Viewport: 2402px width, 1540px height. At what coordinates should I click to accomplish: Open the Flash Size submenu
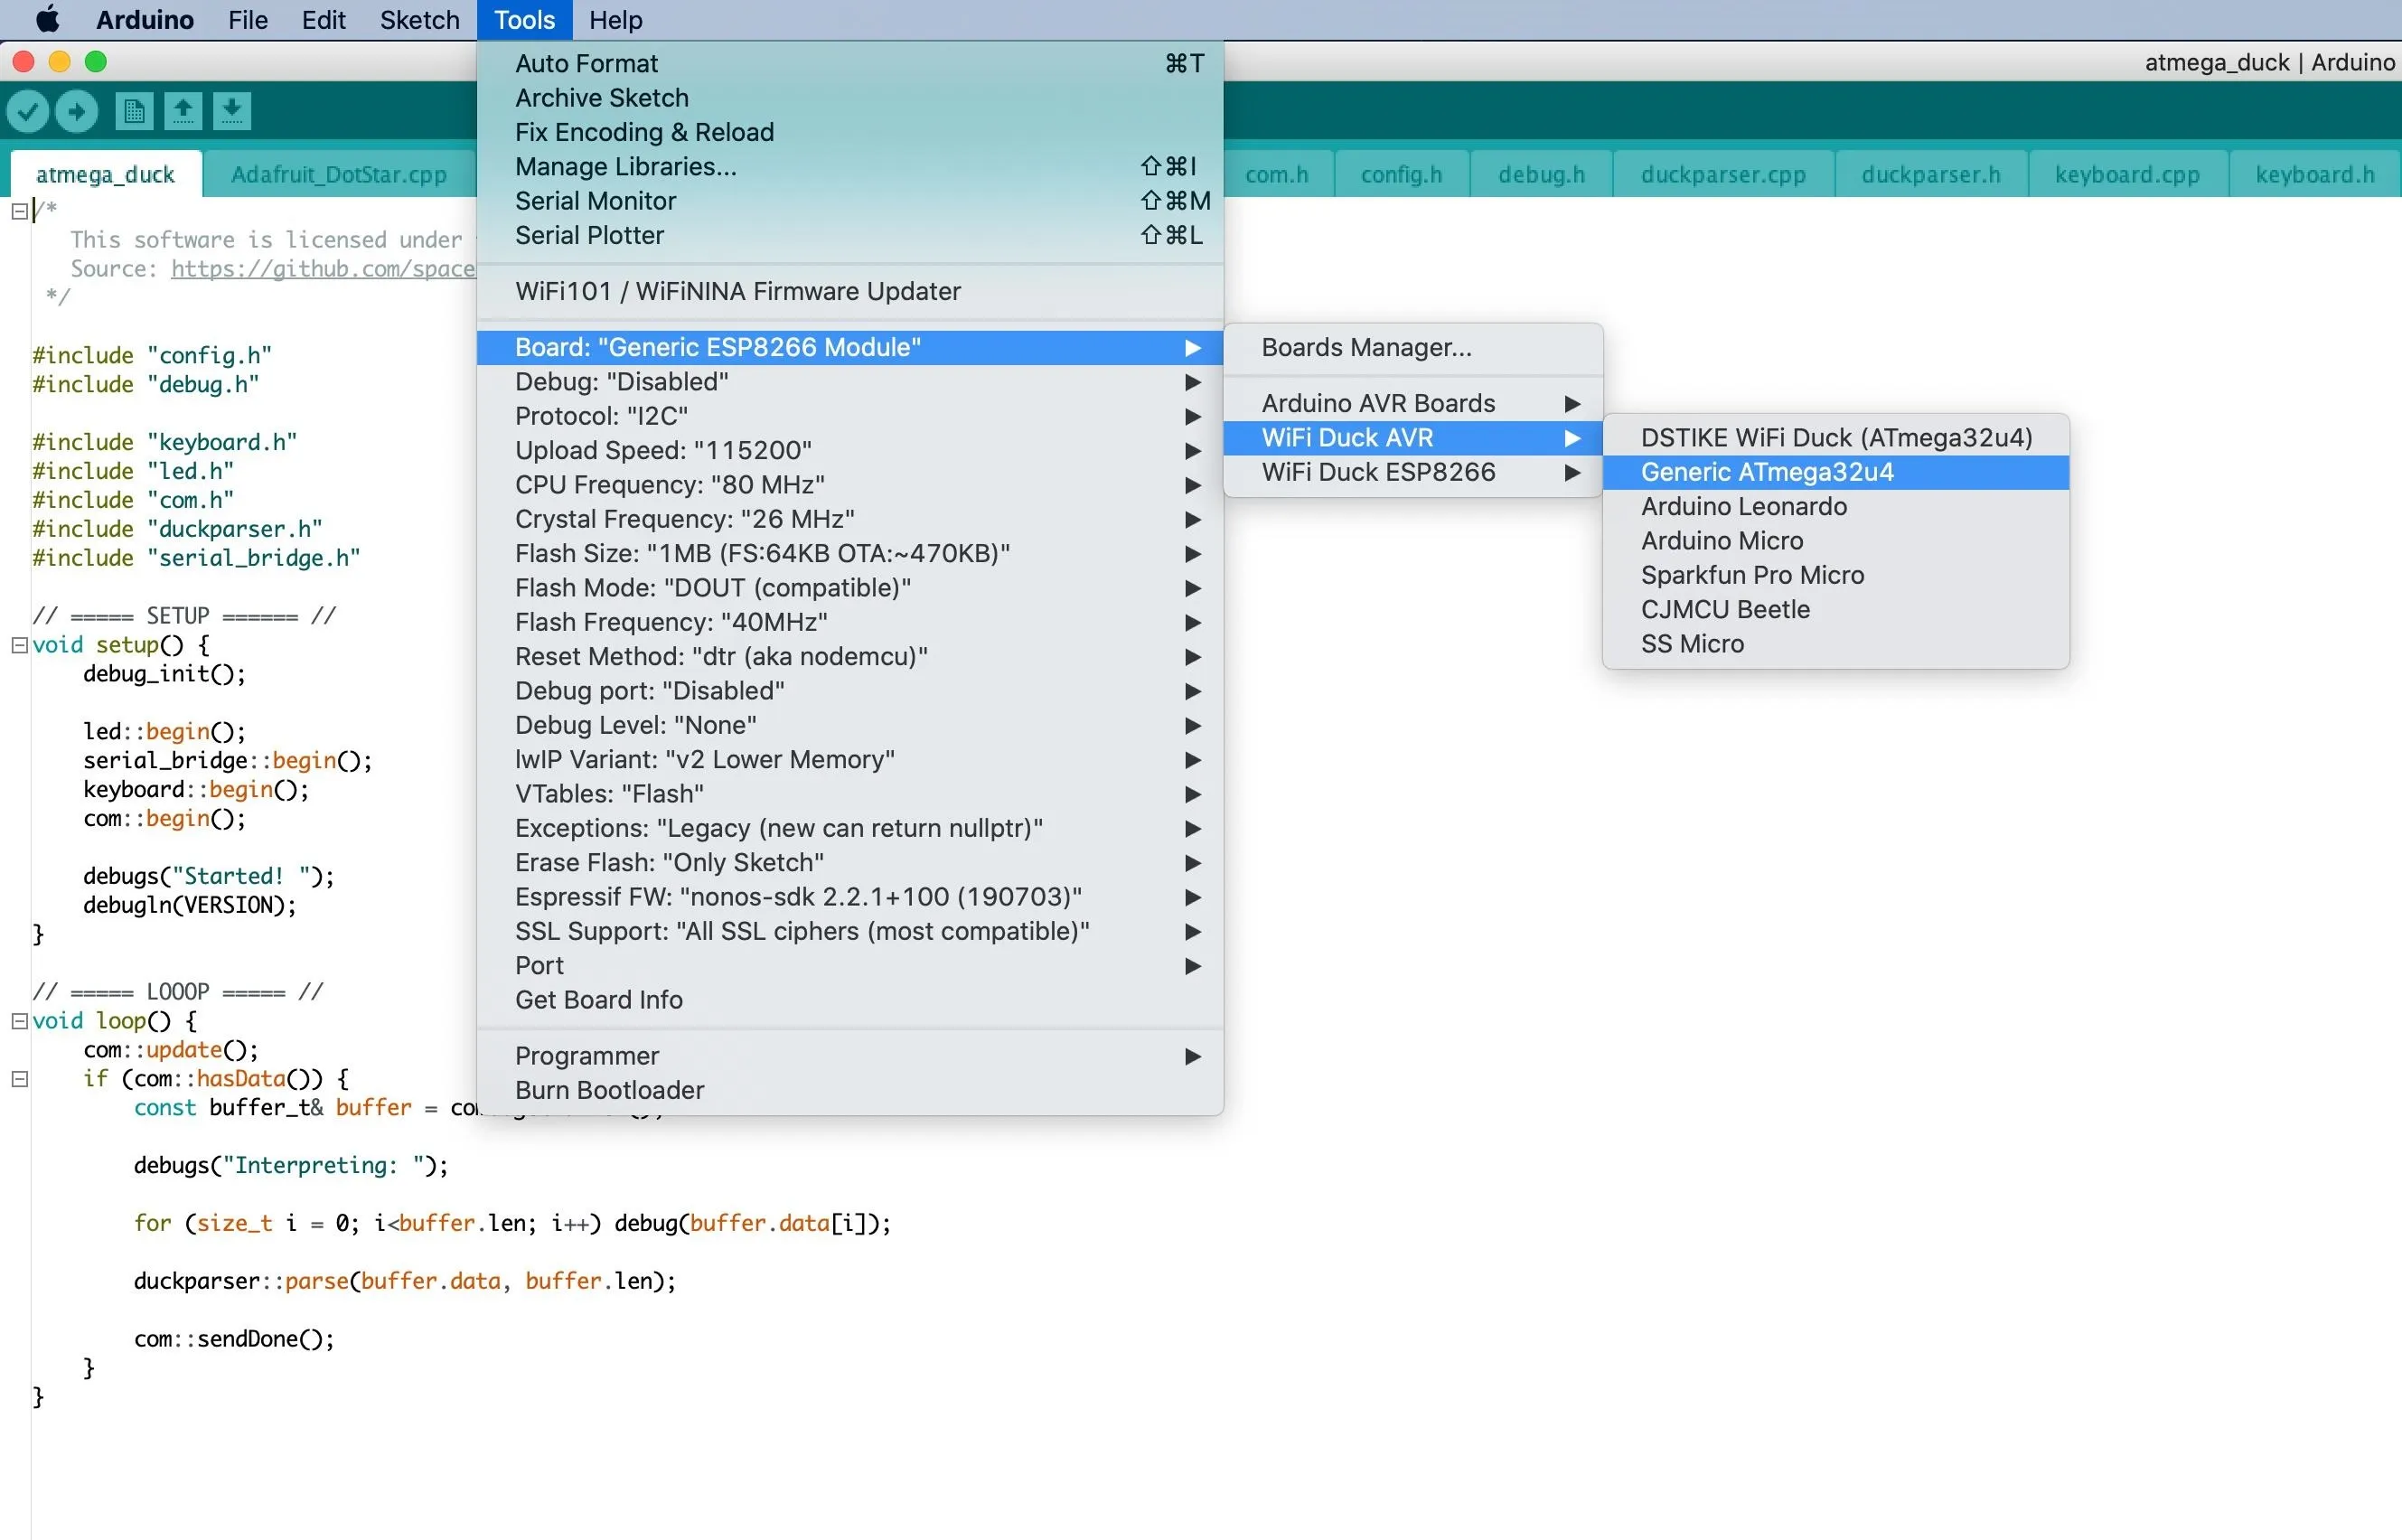point(850,553)
